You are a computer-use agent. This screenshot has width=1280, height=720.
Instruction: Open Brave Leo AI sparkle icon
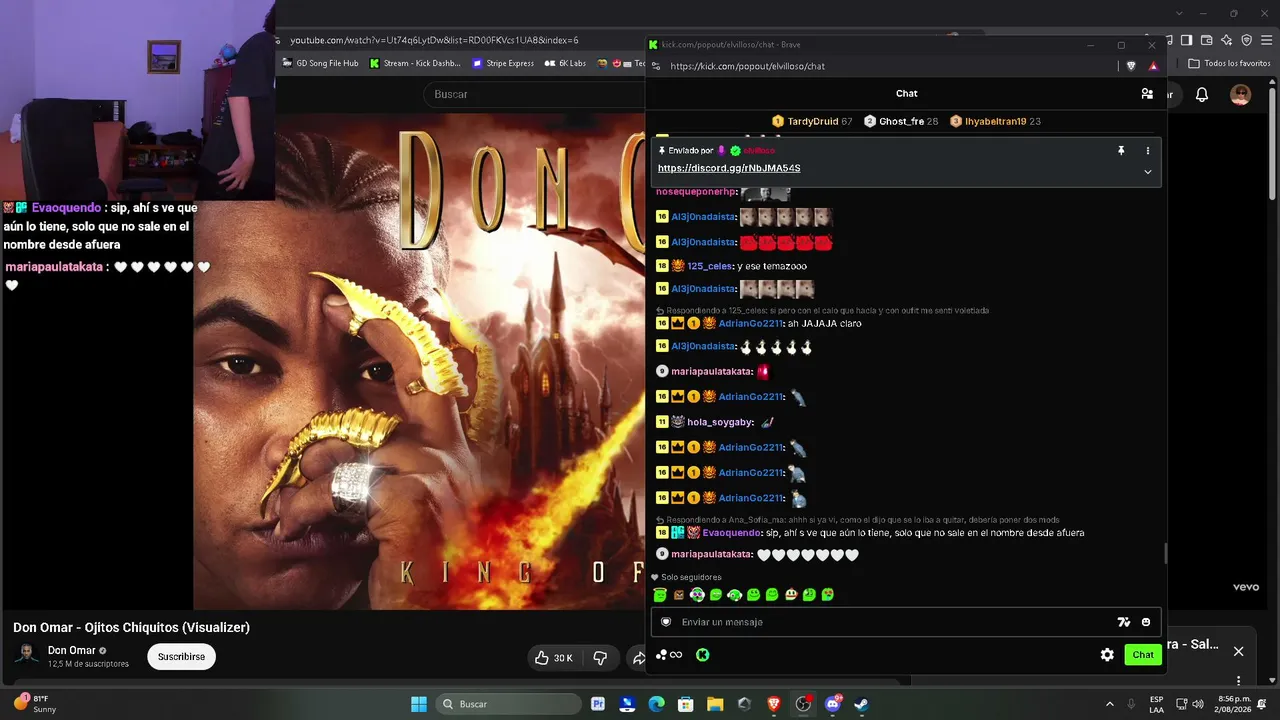click(x=1226, y=40)
